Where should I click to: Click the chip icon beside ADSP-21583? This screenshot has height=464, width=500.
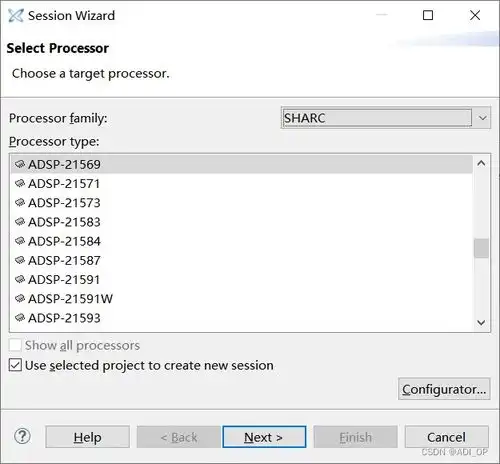click(x=20, y=221)
